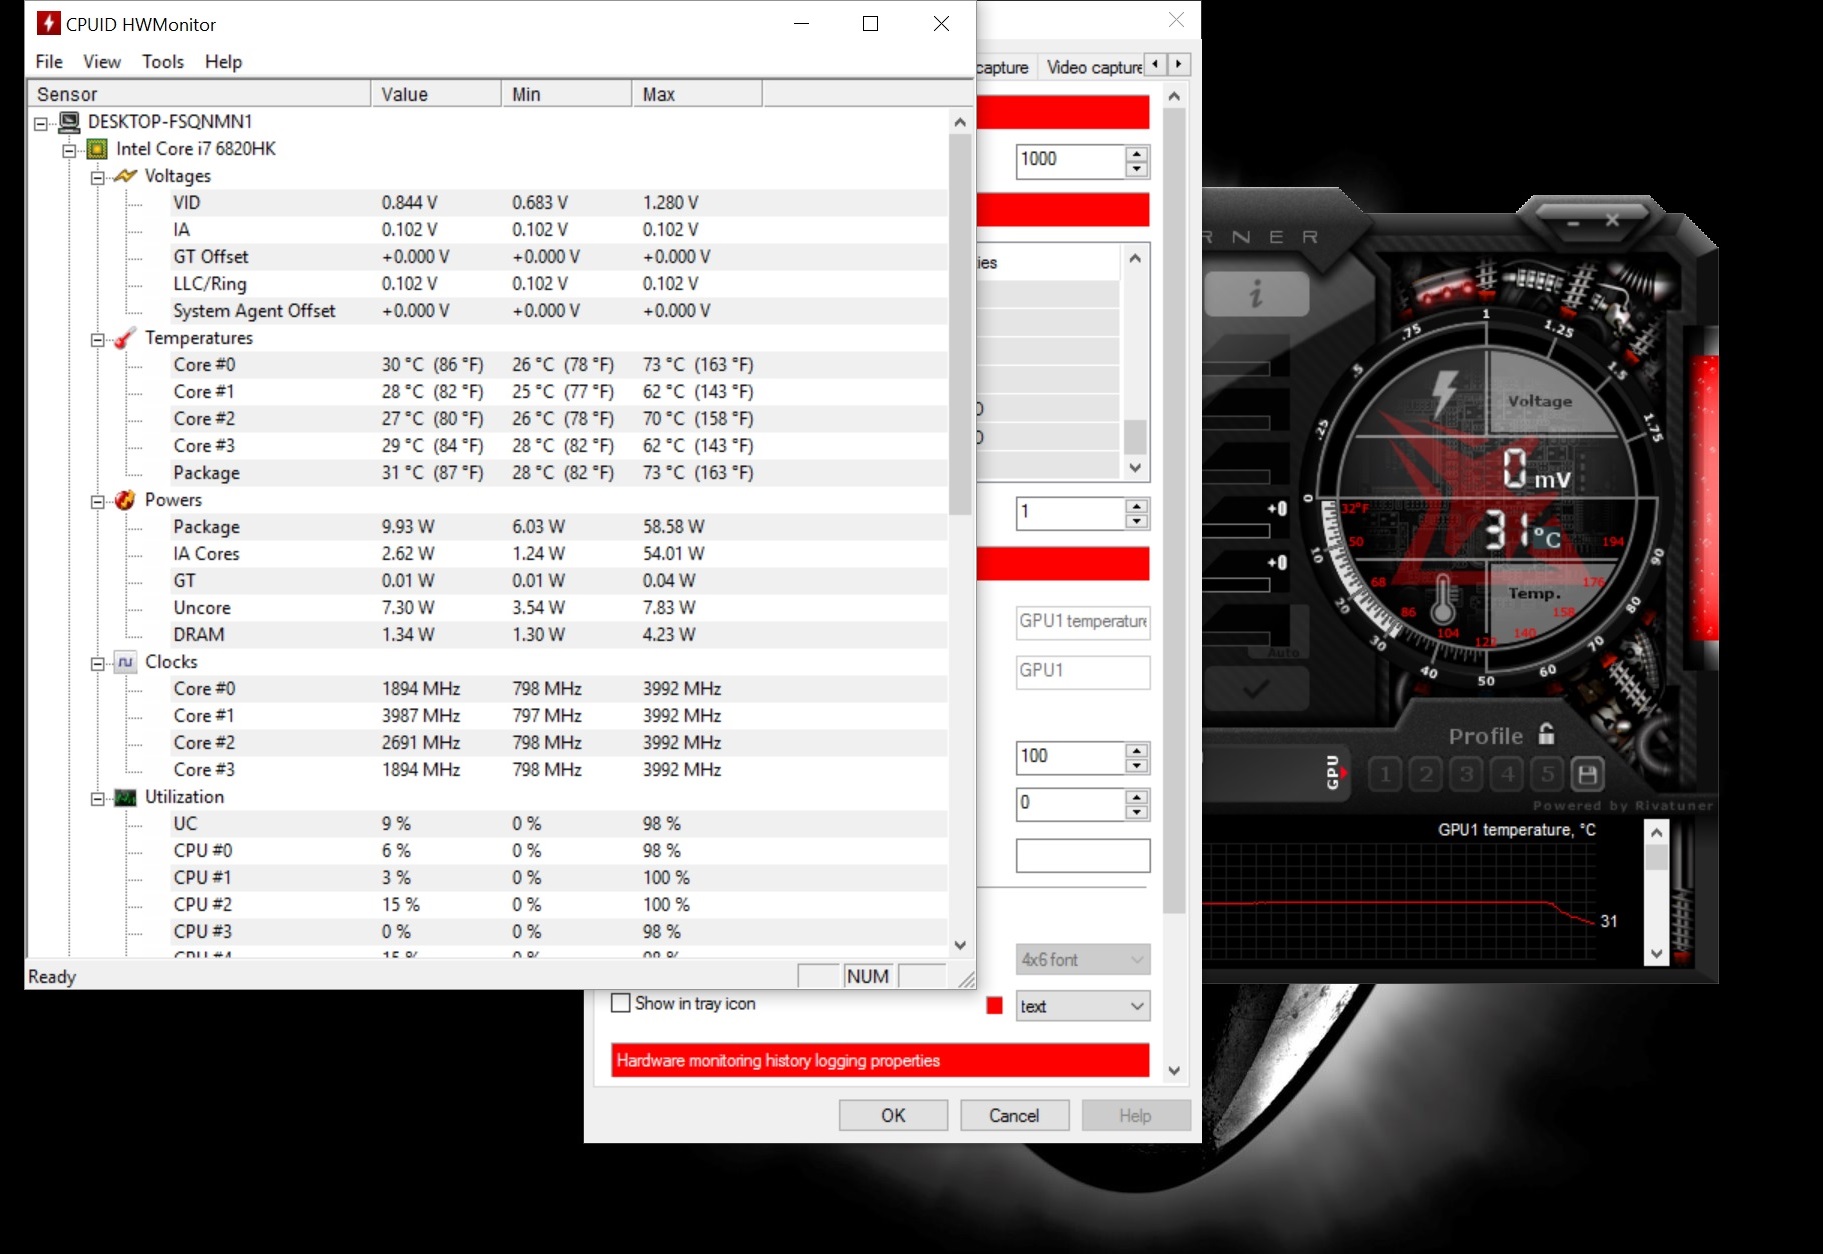The width and height of the screenshot is (1823, 1254).
Task: Select Afterburner profile slot 2
Action: [x=1426, y=774]
